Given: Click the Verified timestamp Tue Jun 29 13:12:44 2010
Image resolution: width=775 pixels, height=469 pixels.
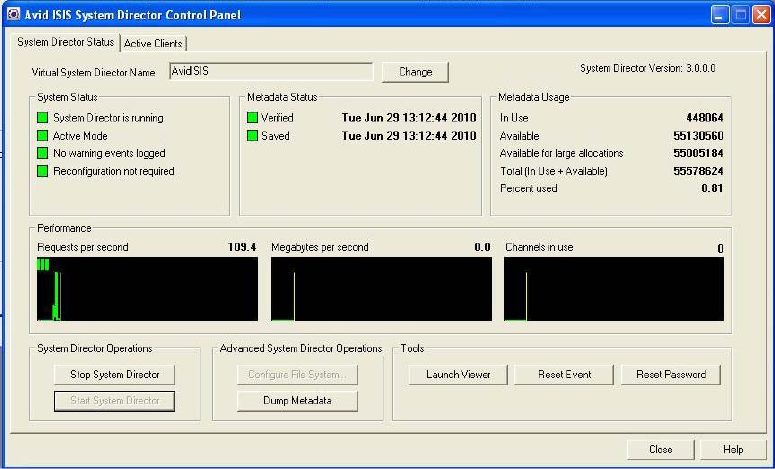Looking at the screenshot, I should point(409,118).
